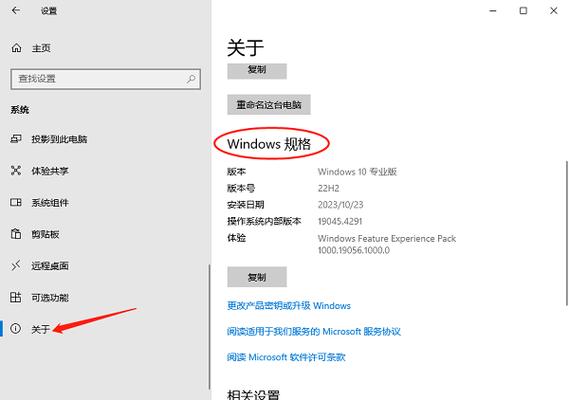Open 更改产品密钥或升级 Windows link
The height and width of the screenshot is (400, 569).
(289, 306)
